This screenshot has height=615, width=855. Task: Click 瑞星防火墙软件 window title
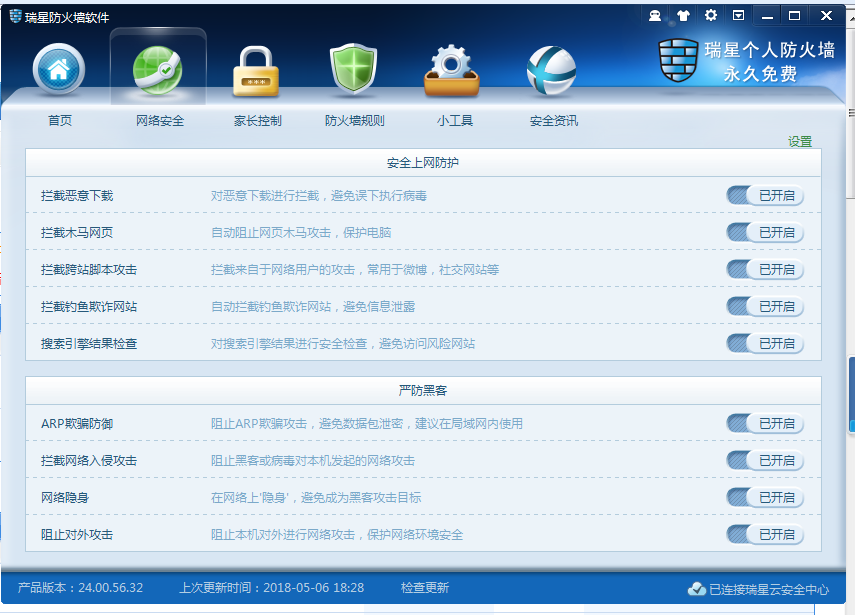tap(67, 17)
